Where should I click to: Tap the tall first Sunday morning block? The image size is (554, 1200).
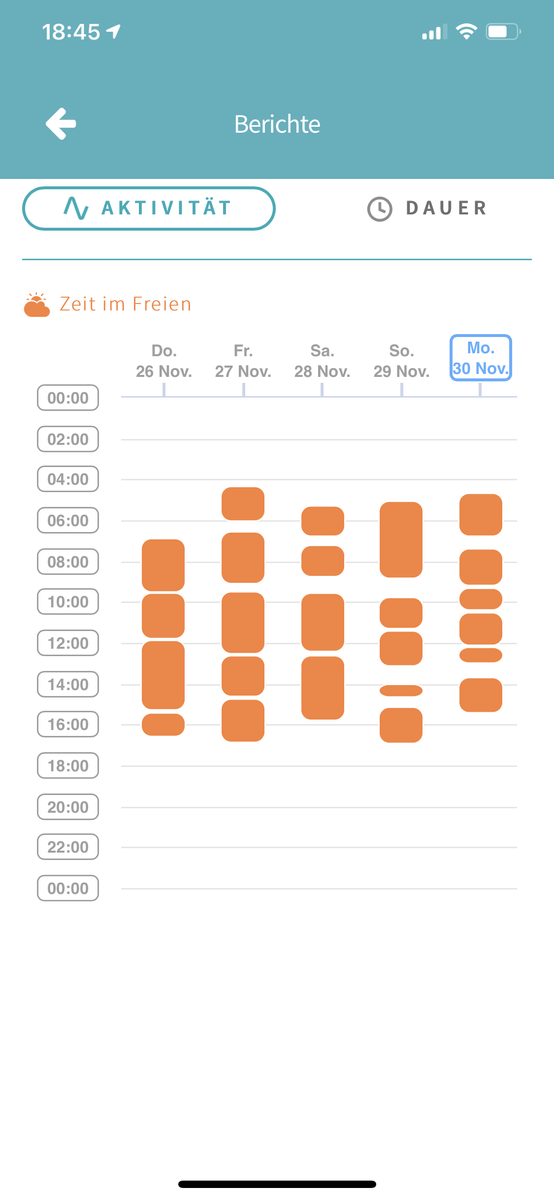pyautogui.click(x=401, y=540)
